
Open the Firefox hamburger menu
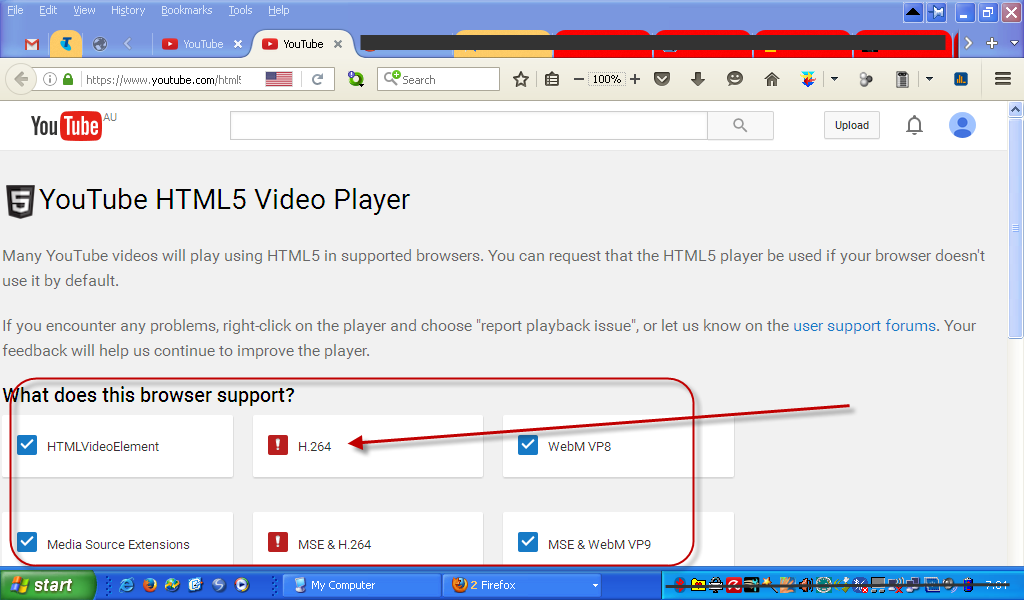[1003, 80]
